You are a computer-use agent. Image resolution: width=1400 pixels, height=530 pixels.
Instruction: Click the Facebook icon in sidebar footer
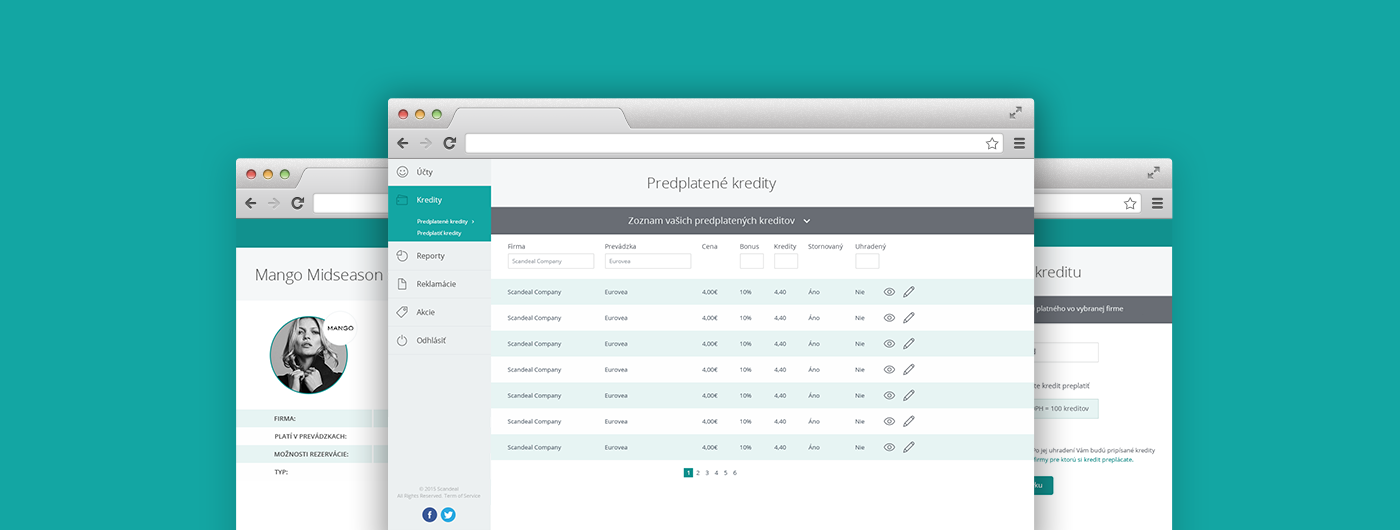pyautogui.click(x=430, y=514)
